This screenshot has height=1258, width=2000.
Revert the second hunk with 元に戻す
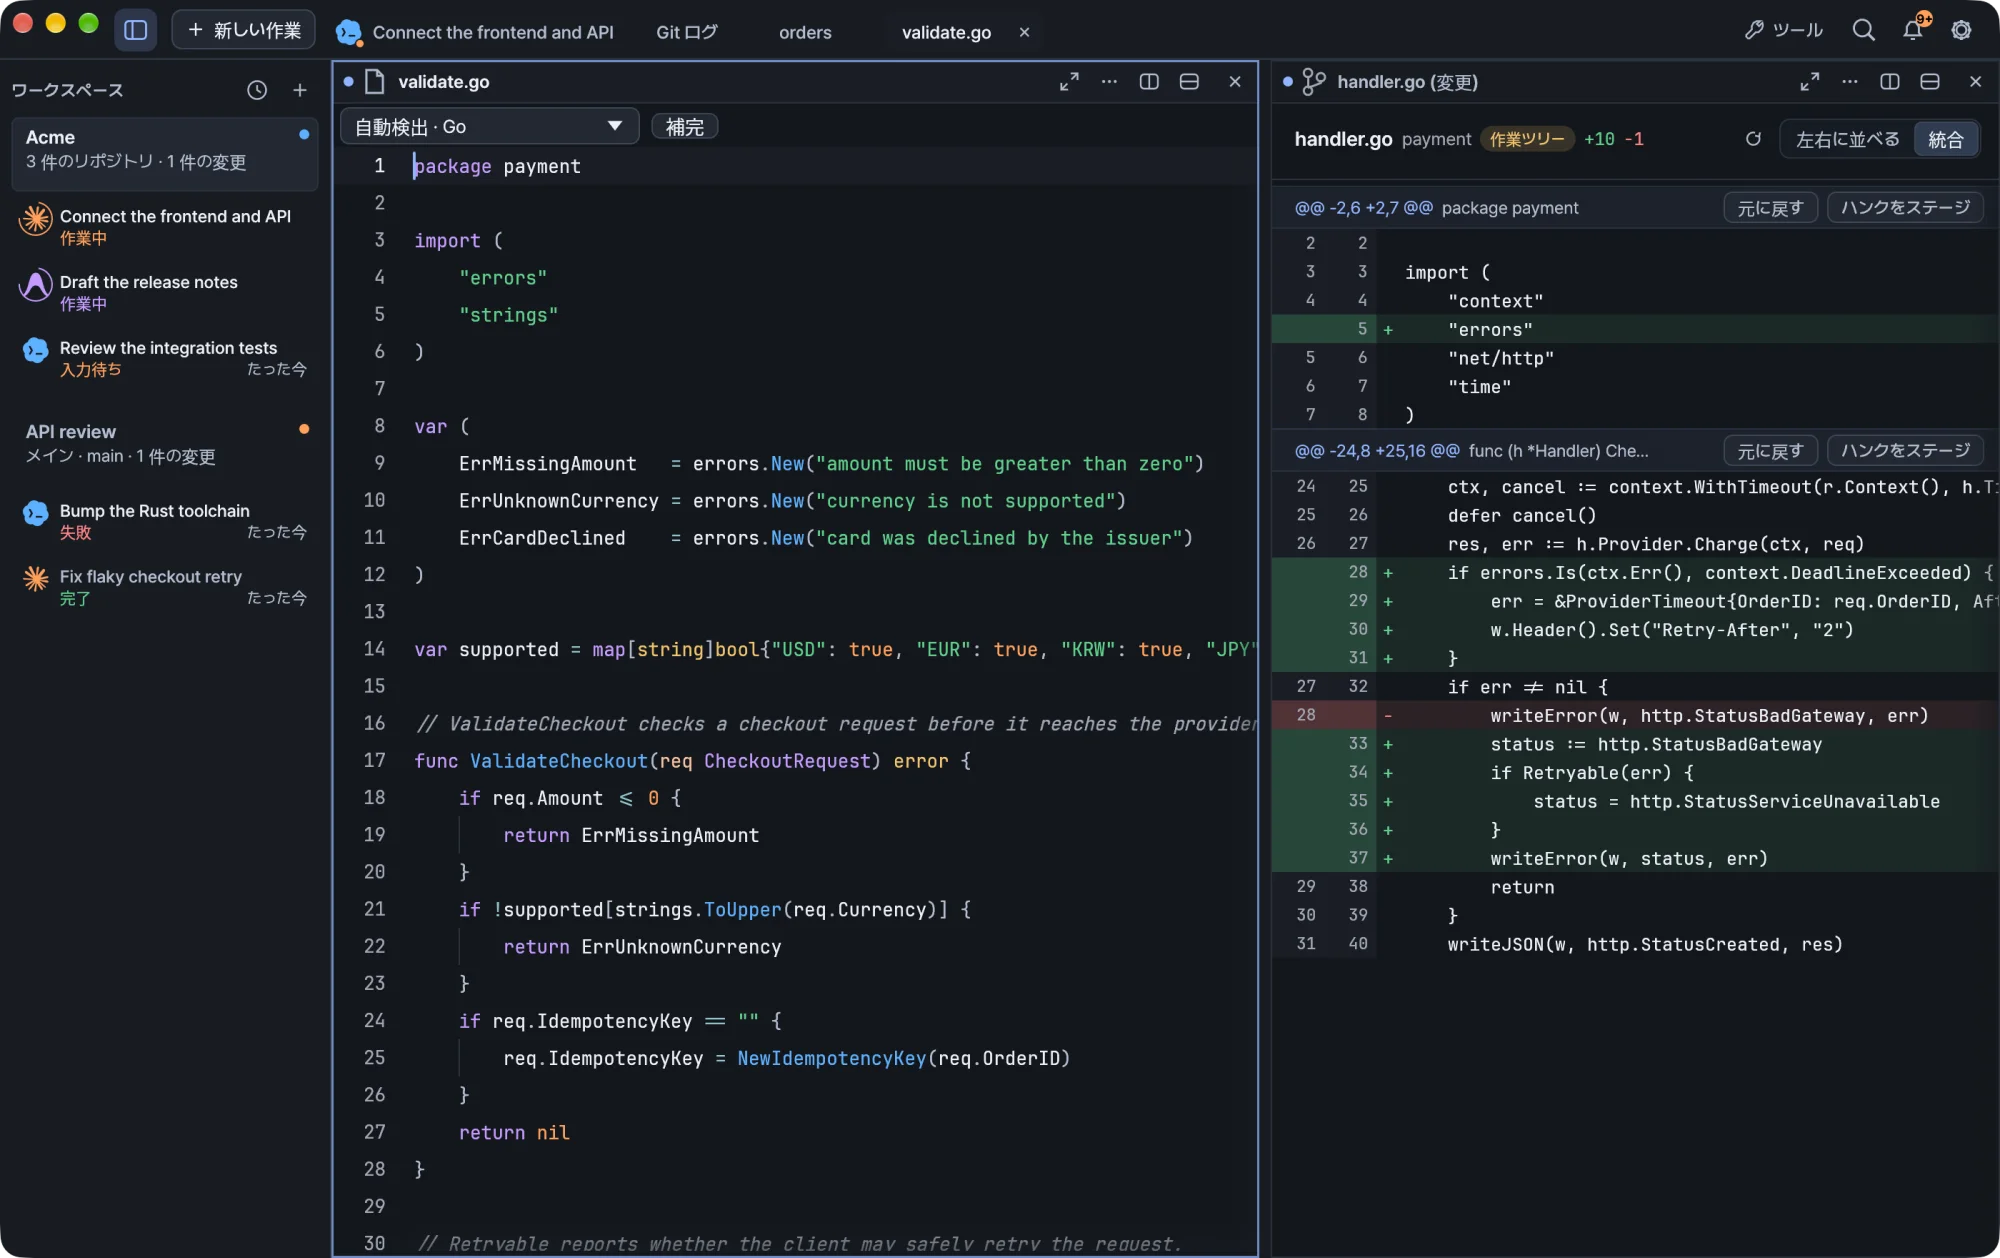click(x=1770, y=451)
